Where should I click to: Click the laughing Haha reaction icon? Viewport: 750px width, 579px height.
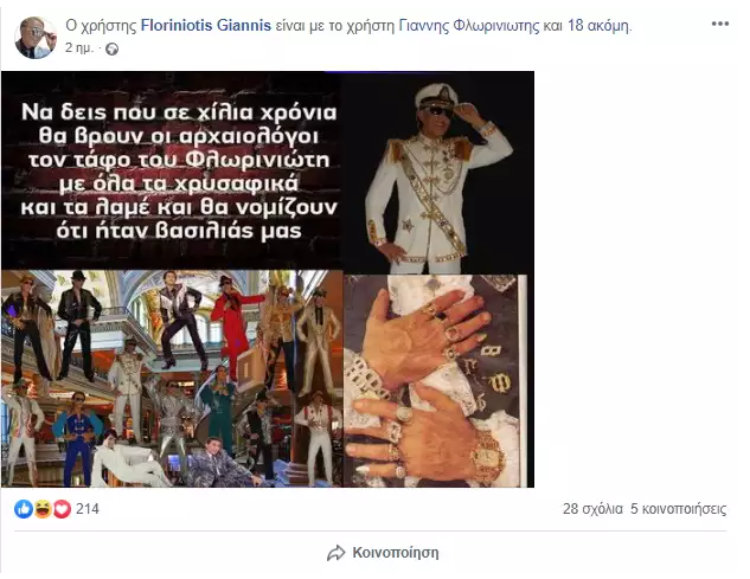click(43, 509)
